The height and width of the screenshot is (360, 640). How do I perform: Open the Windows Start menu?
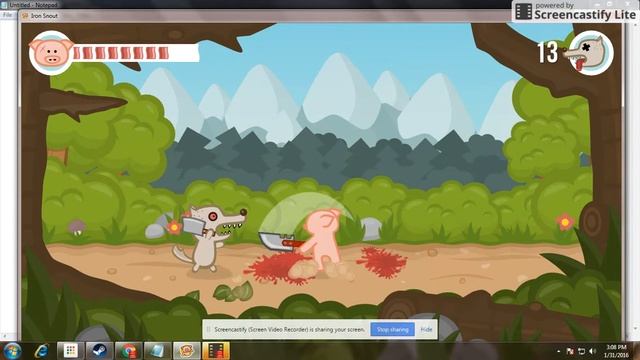[12, 351]
